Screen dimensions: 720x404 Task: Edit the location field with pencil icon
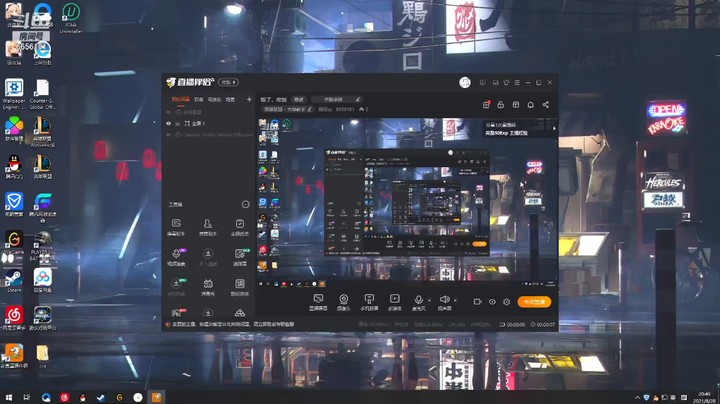pos(337,99)
